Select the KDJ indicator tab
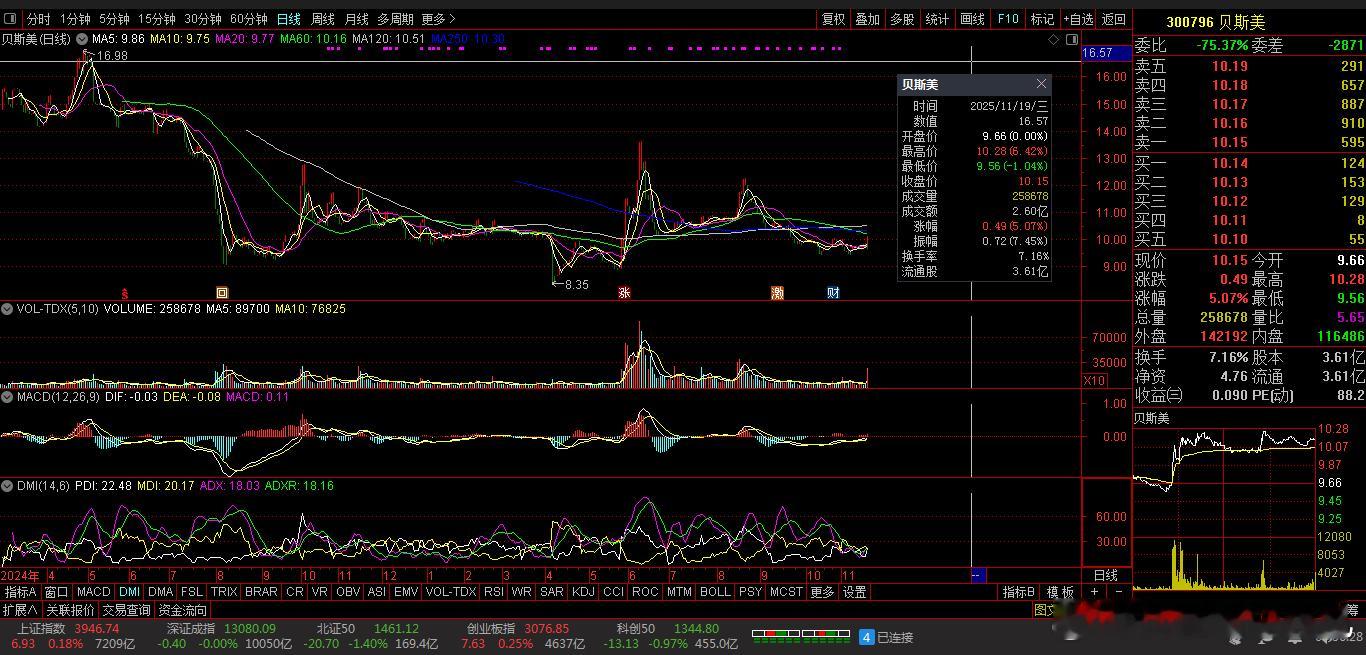 coord(582,592)
